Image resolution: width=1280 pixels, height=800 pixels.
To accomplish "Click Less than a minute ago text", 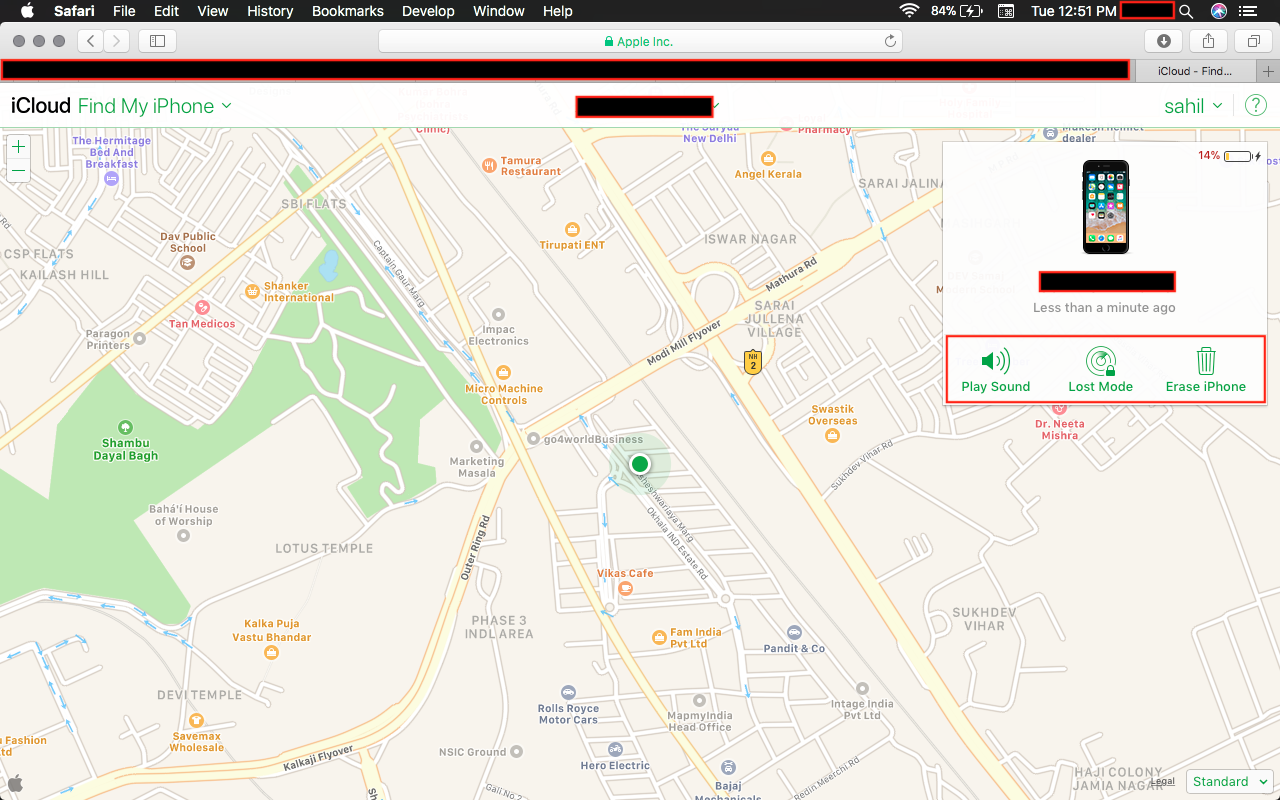I will [x=1104, y=308].
